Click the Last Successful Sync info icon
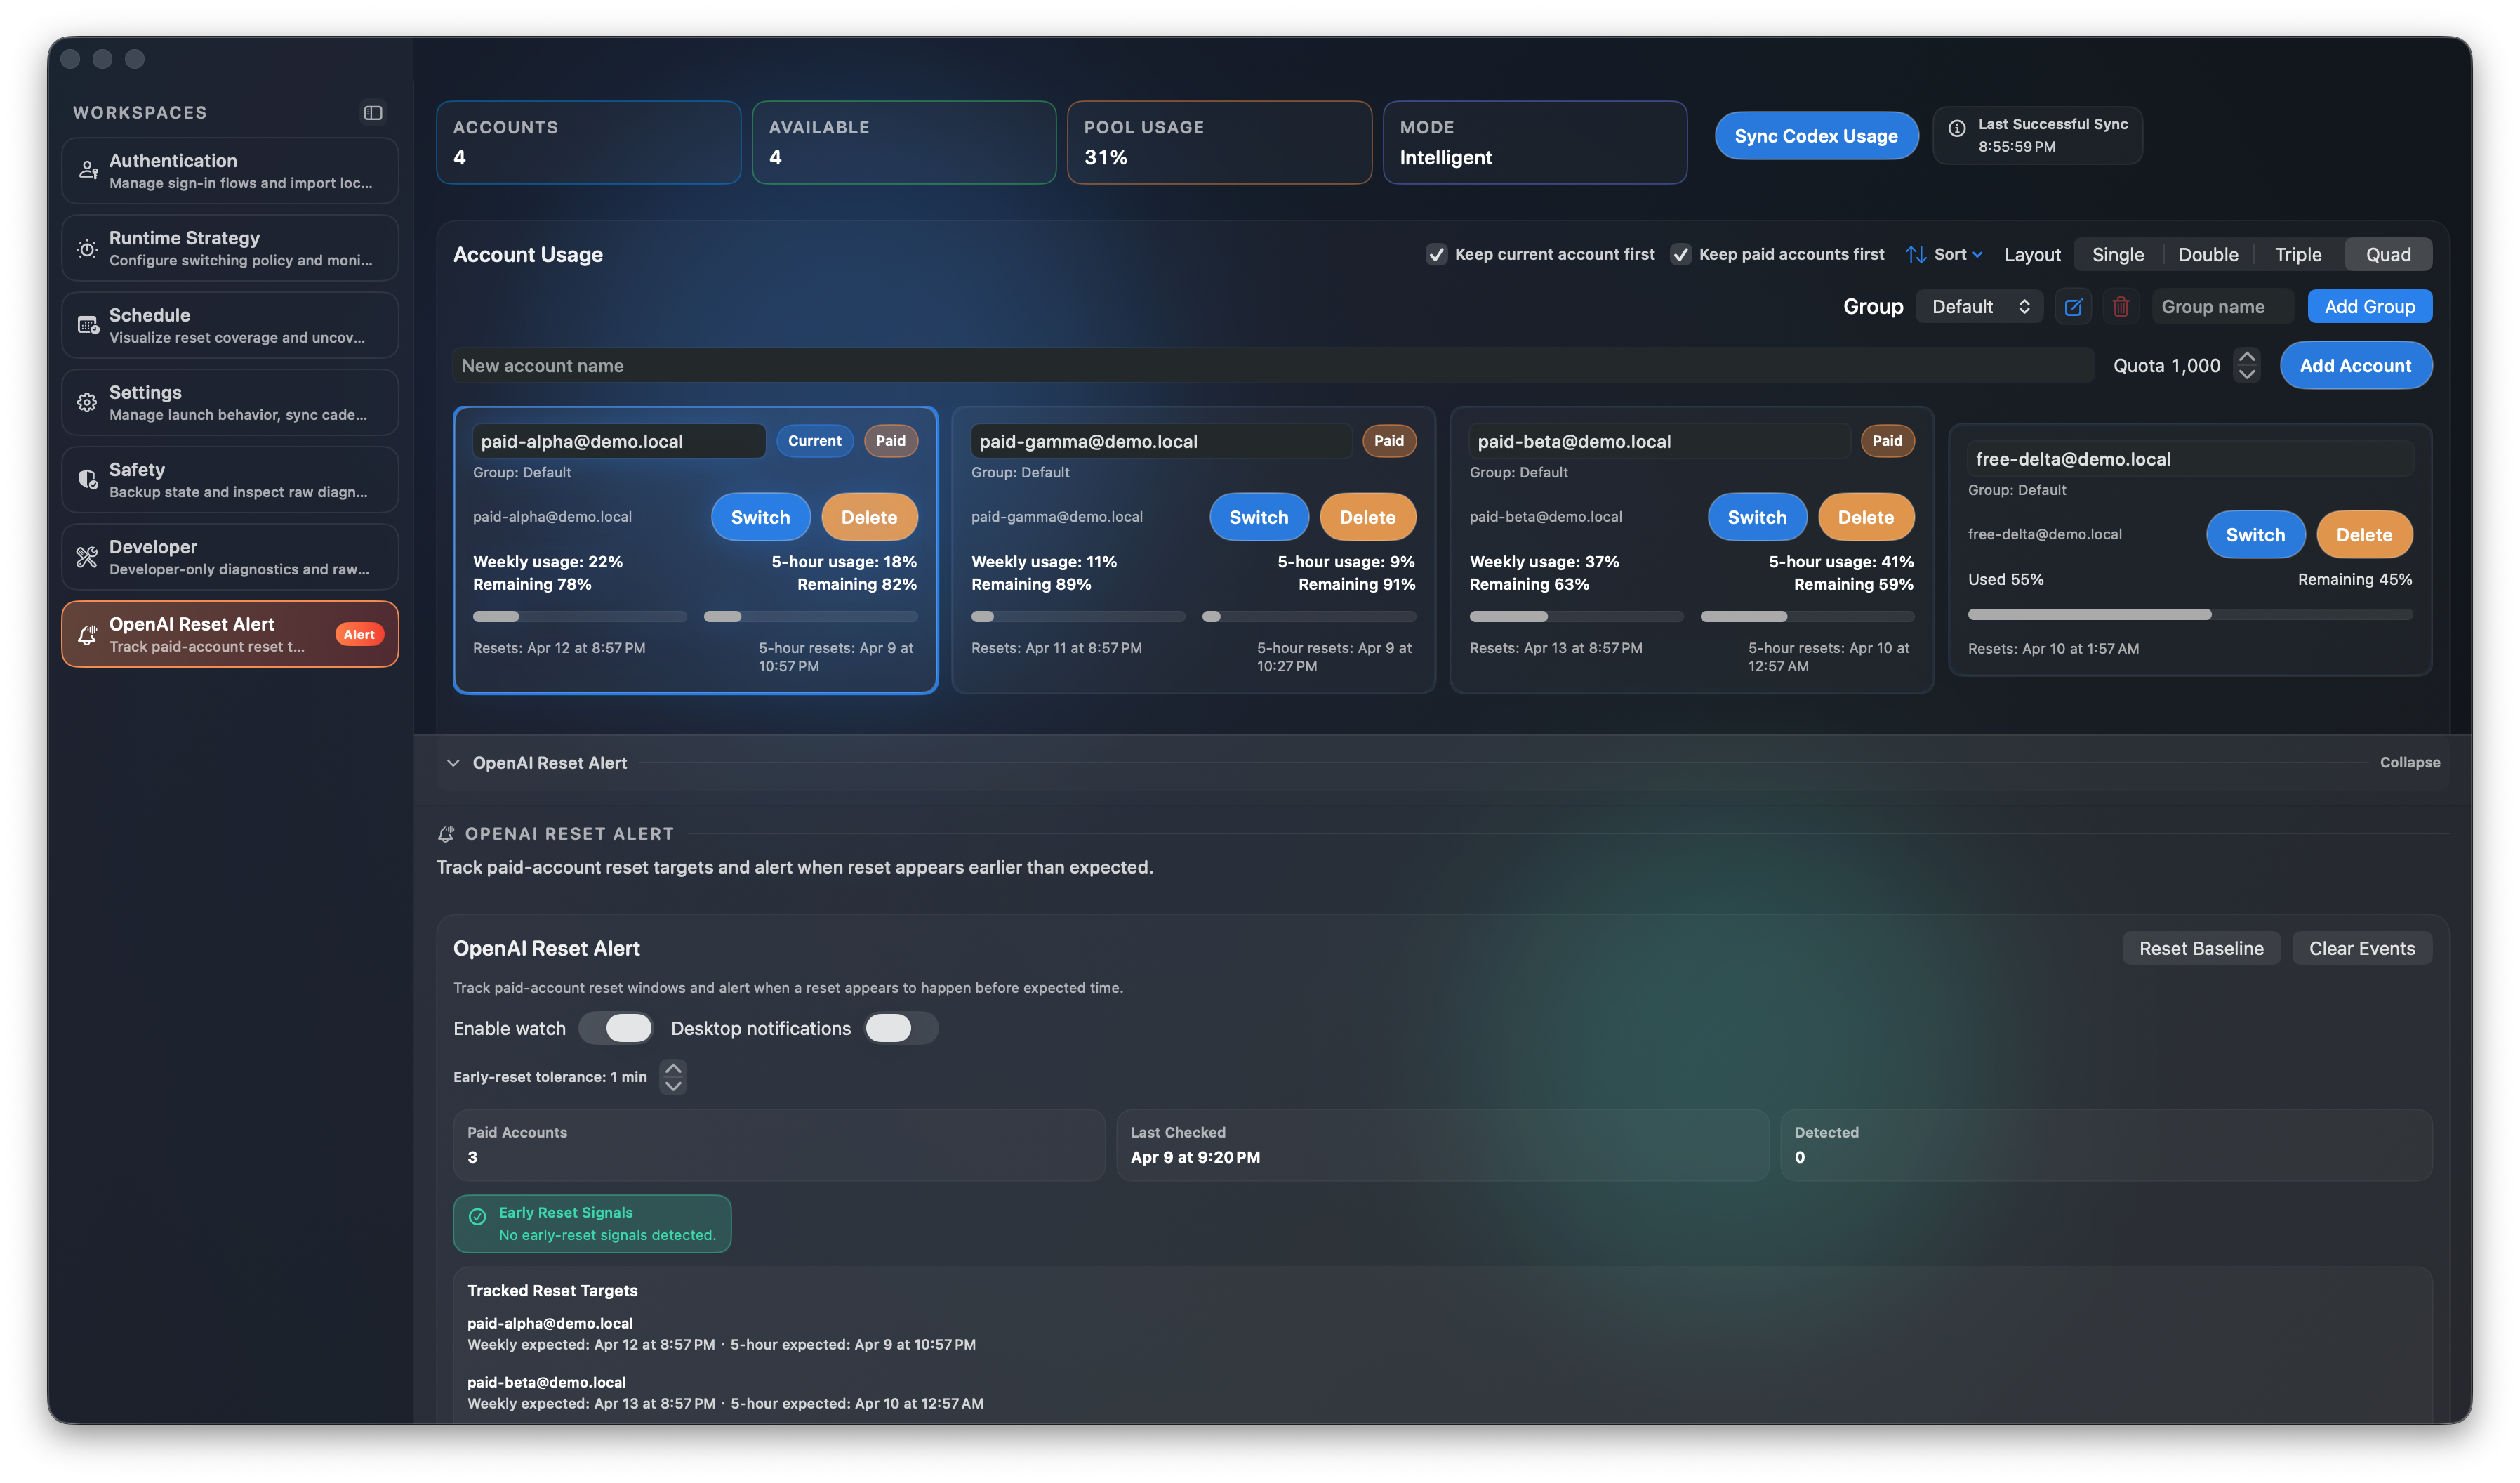 (1957, 128)
